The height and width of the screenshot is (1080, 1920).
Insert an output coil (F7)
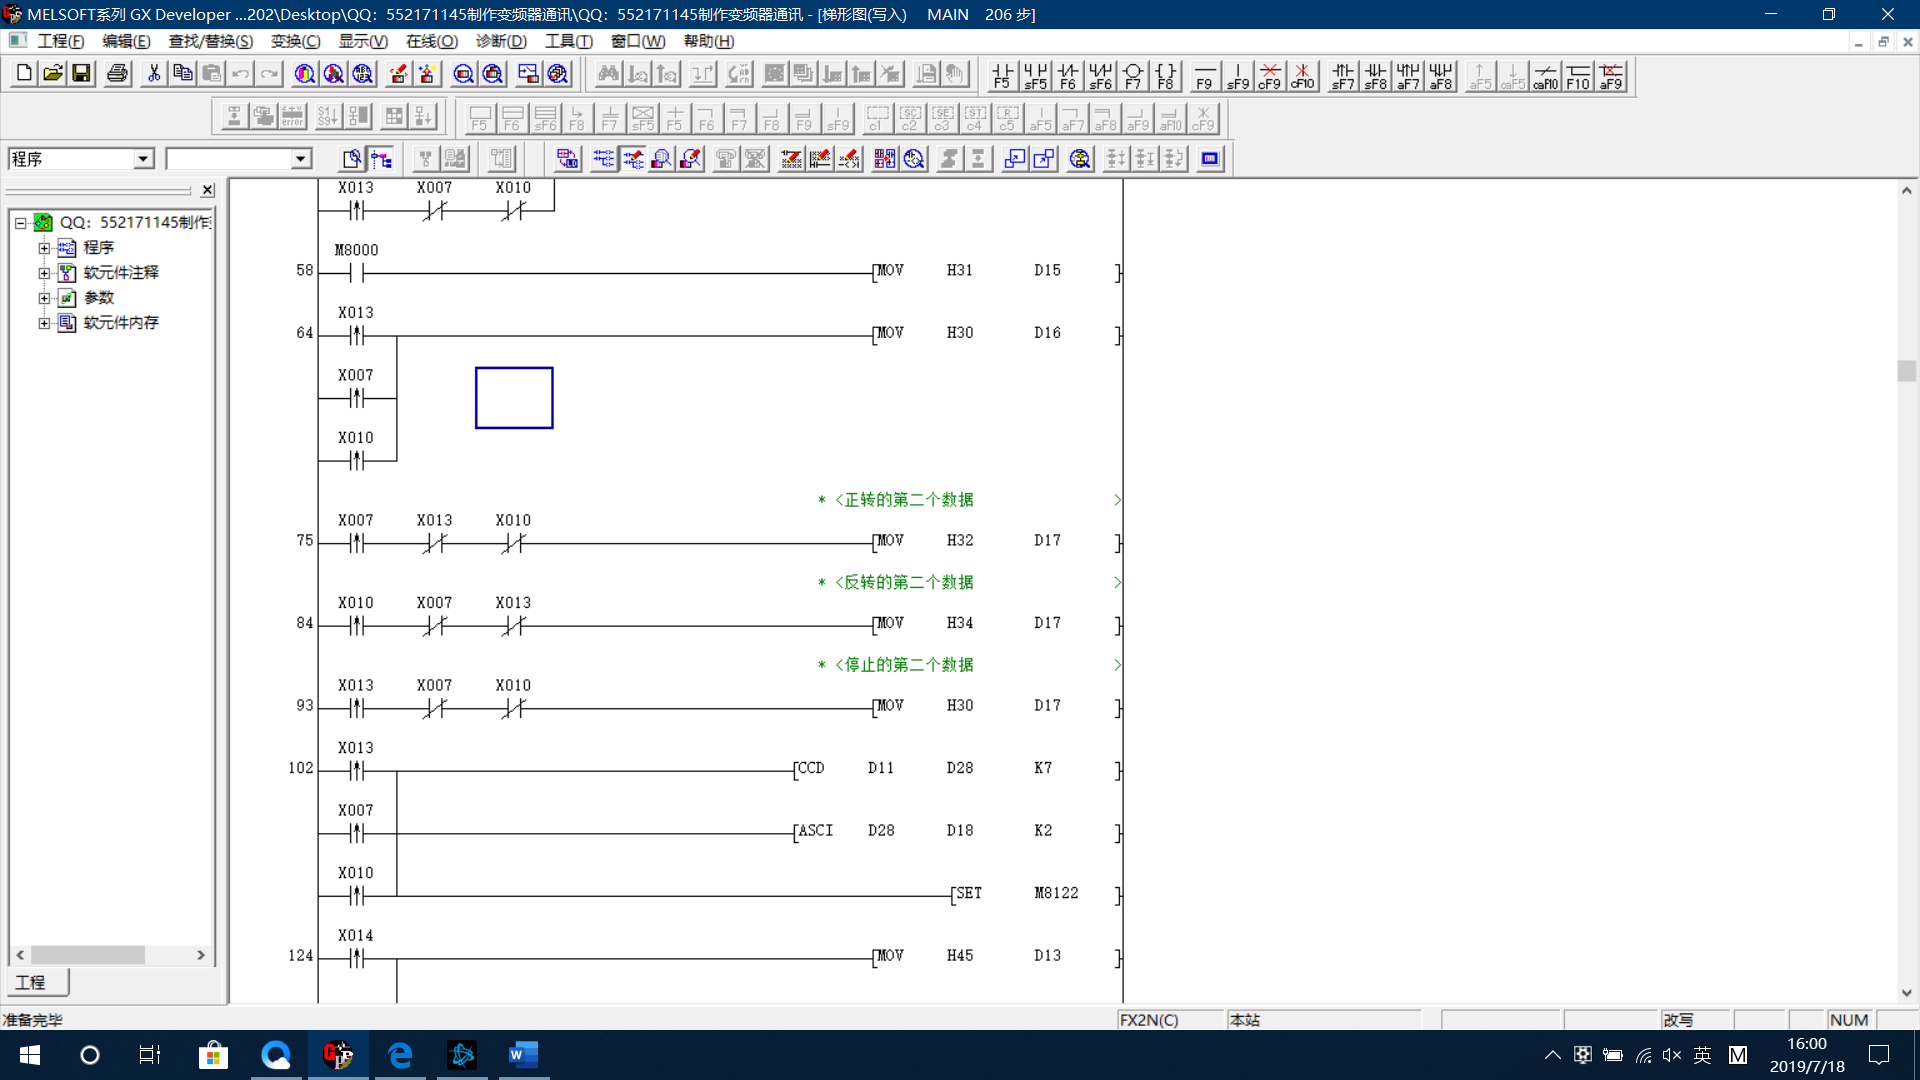tap(1133, 76)
